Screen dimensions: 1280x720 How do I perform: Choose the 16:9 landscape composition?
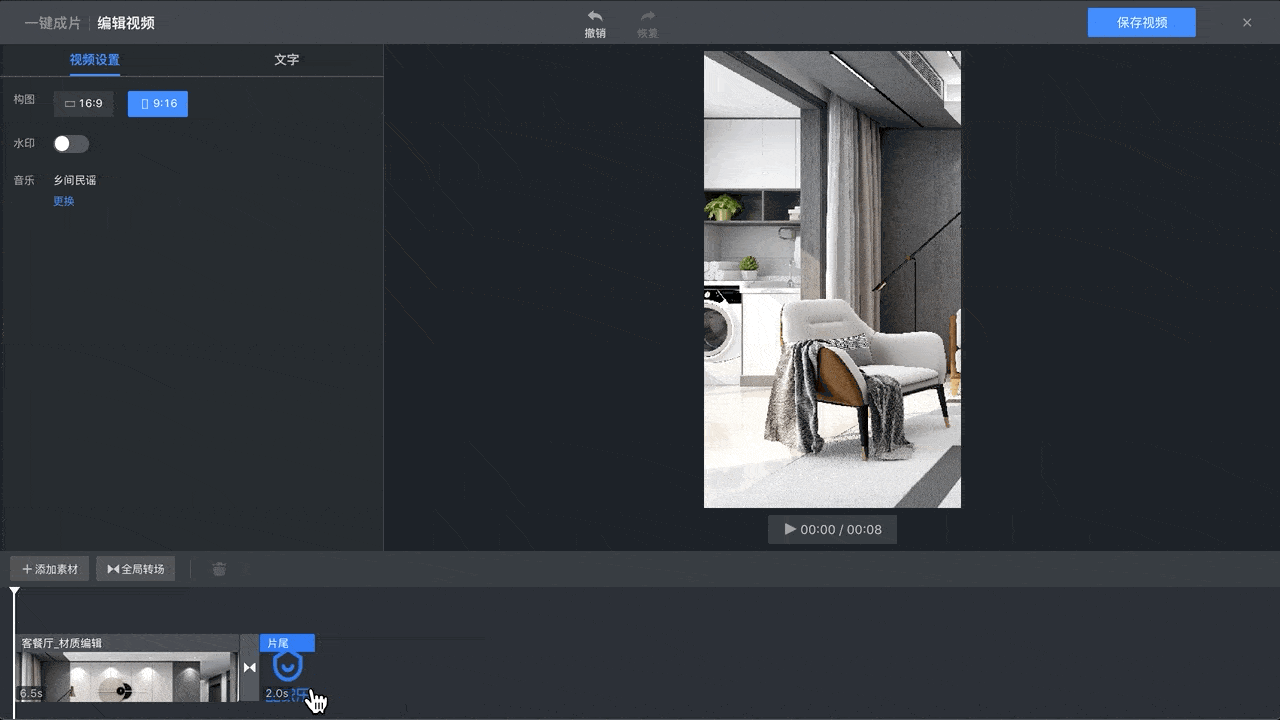coord(84,104)
